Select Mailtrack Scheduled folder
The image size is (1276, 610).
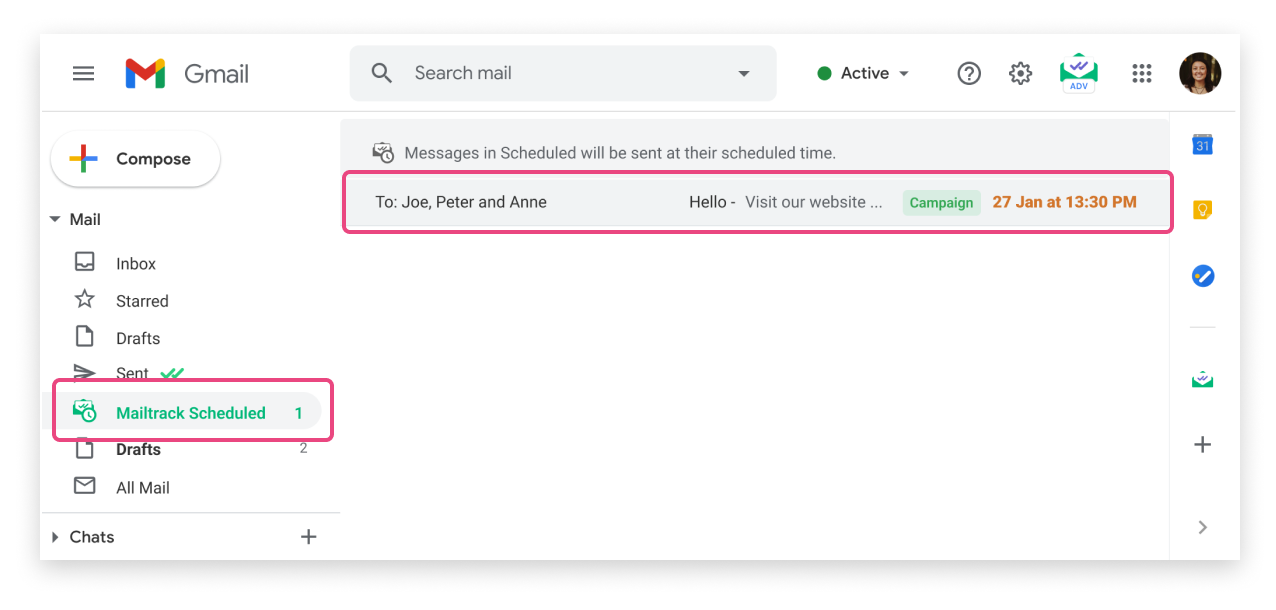pos(190,413)
